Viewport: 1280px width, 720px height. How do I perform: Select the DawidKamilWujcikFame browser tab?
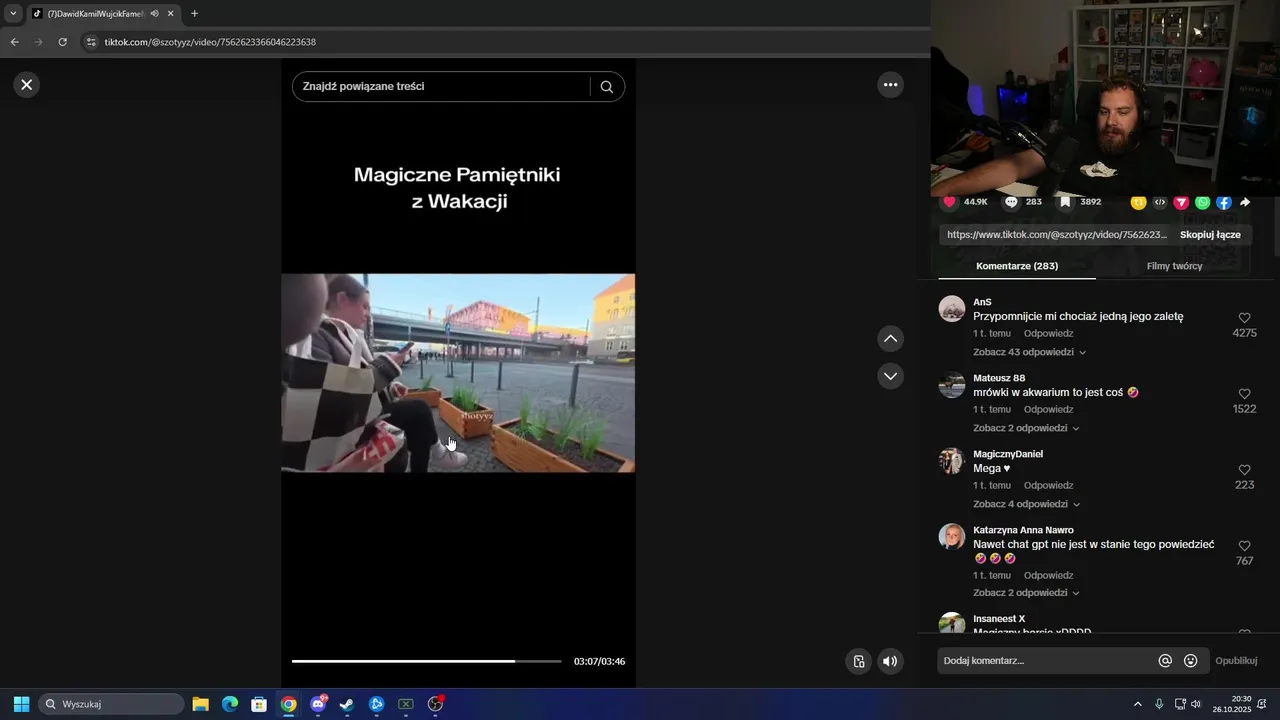(97, 14)
